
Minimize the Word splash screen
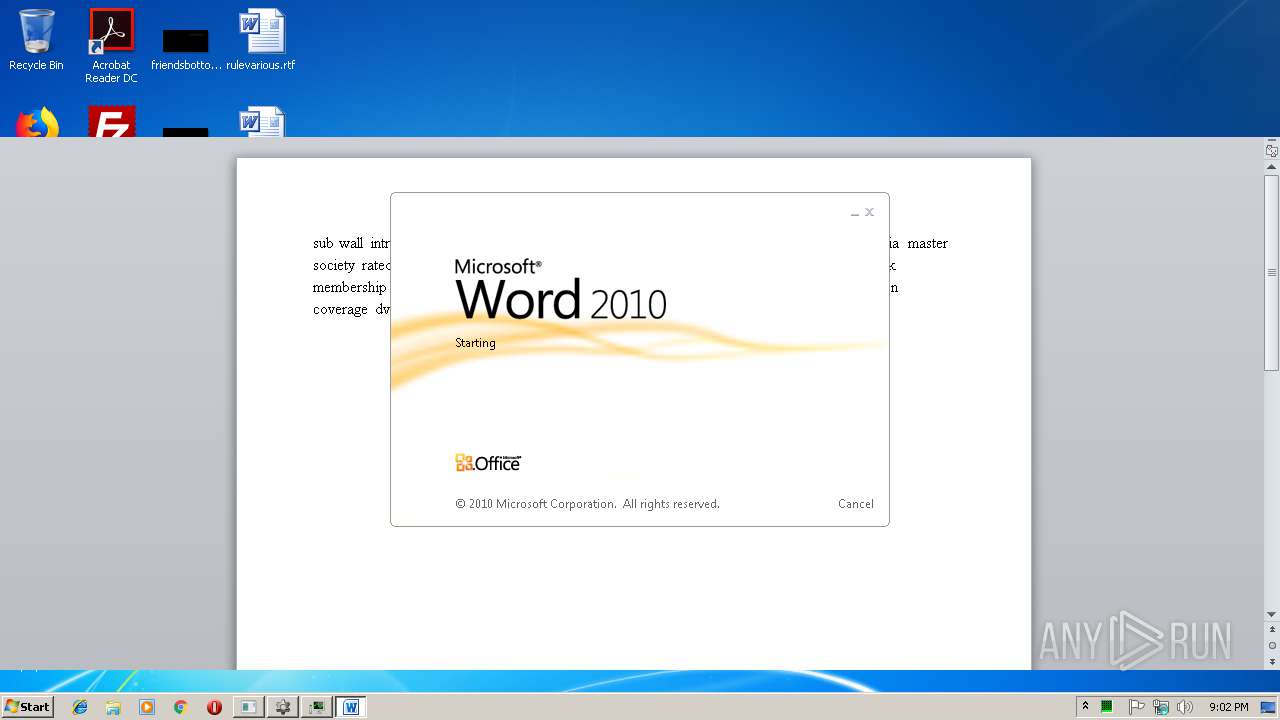tap(855, 213)
